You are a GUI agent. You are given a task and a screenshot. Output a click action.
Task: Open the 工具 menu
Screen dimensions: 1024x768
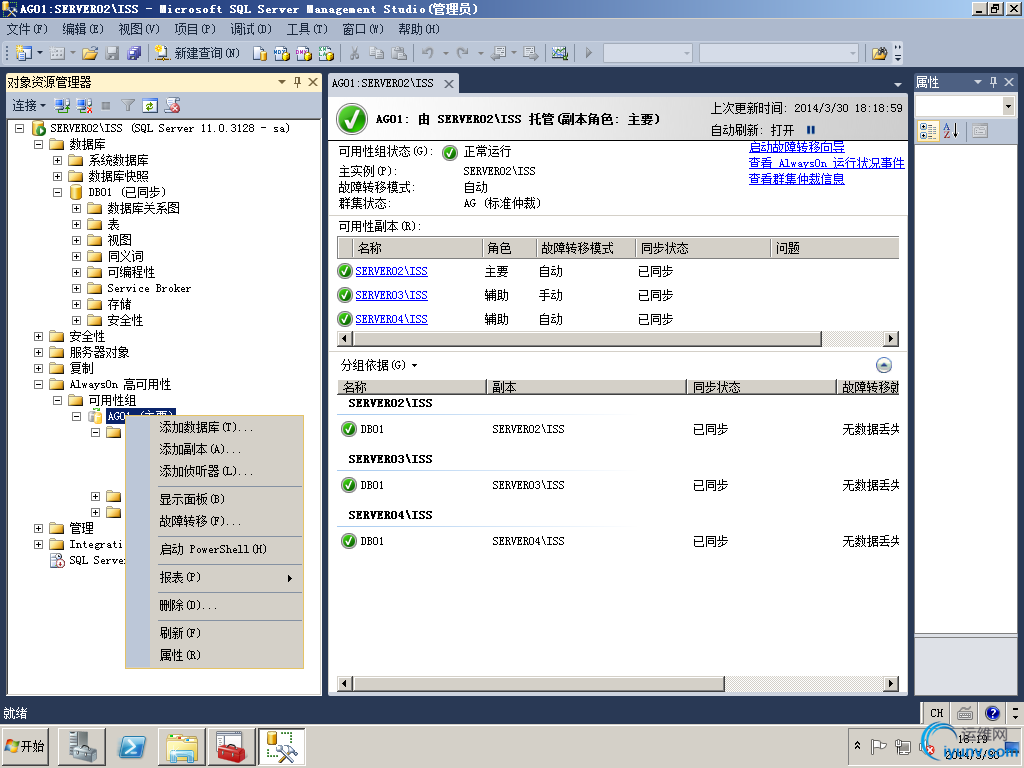tap(307, 29)
